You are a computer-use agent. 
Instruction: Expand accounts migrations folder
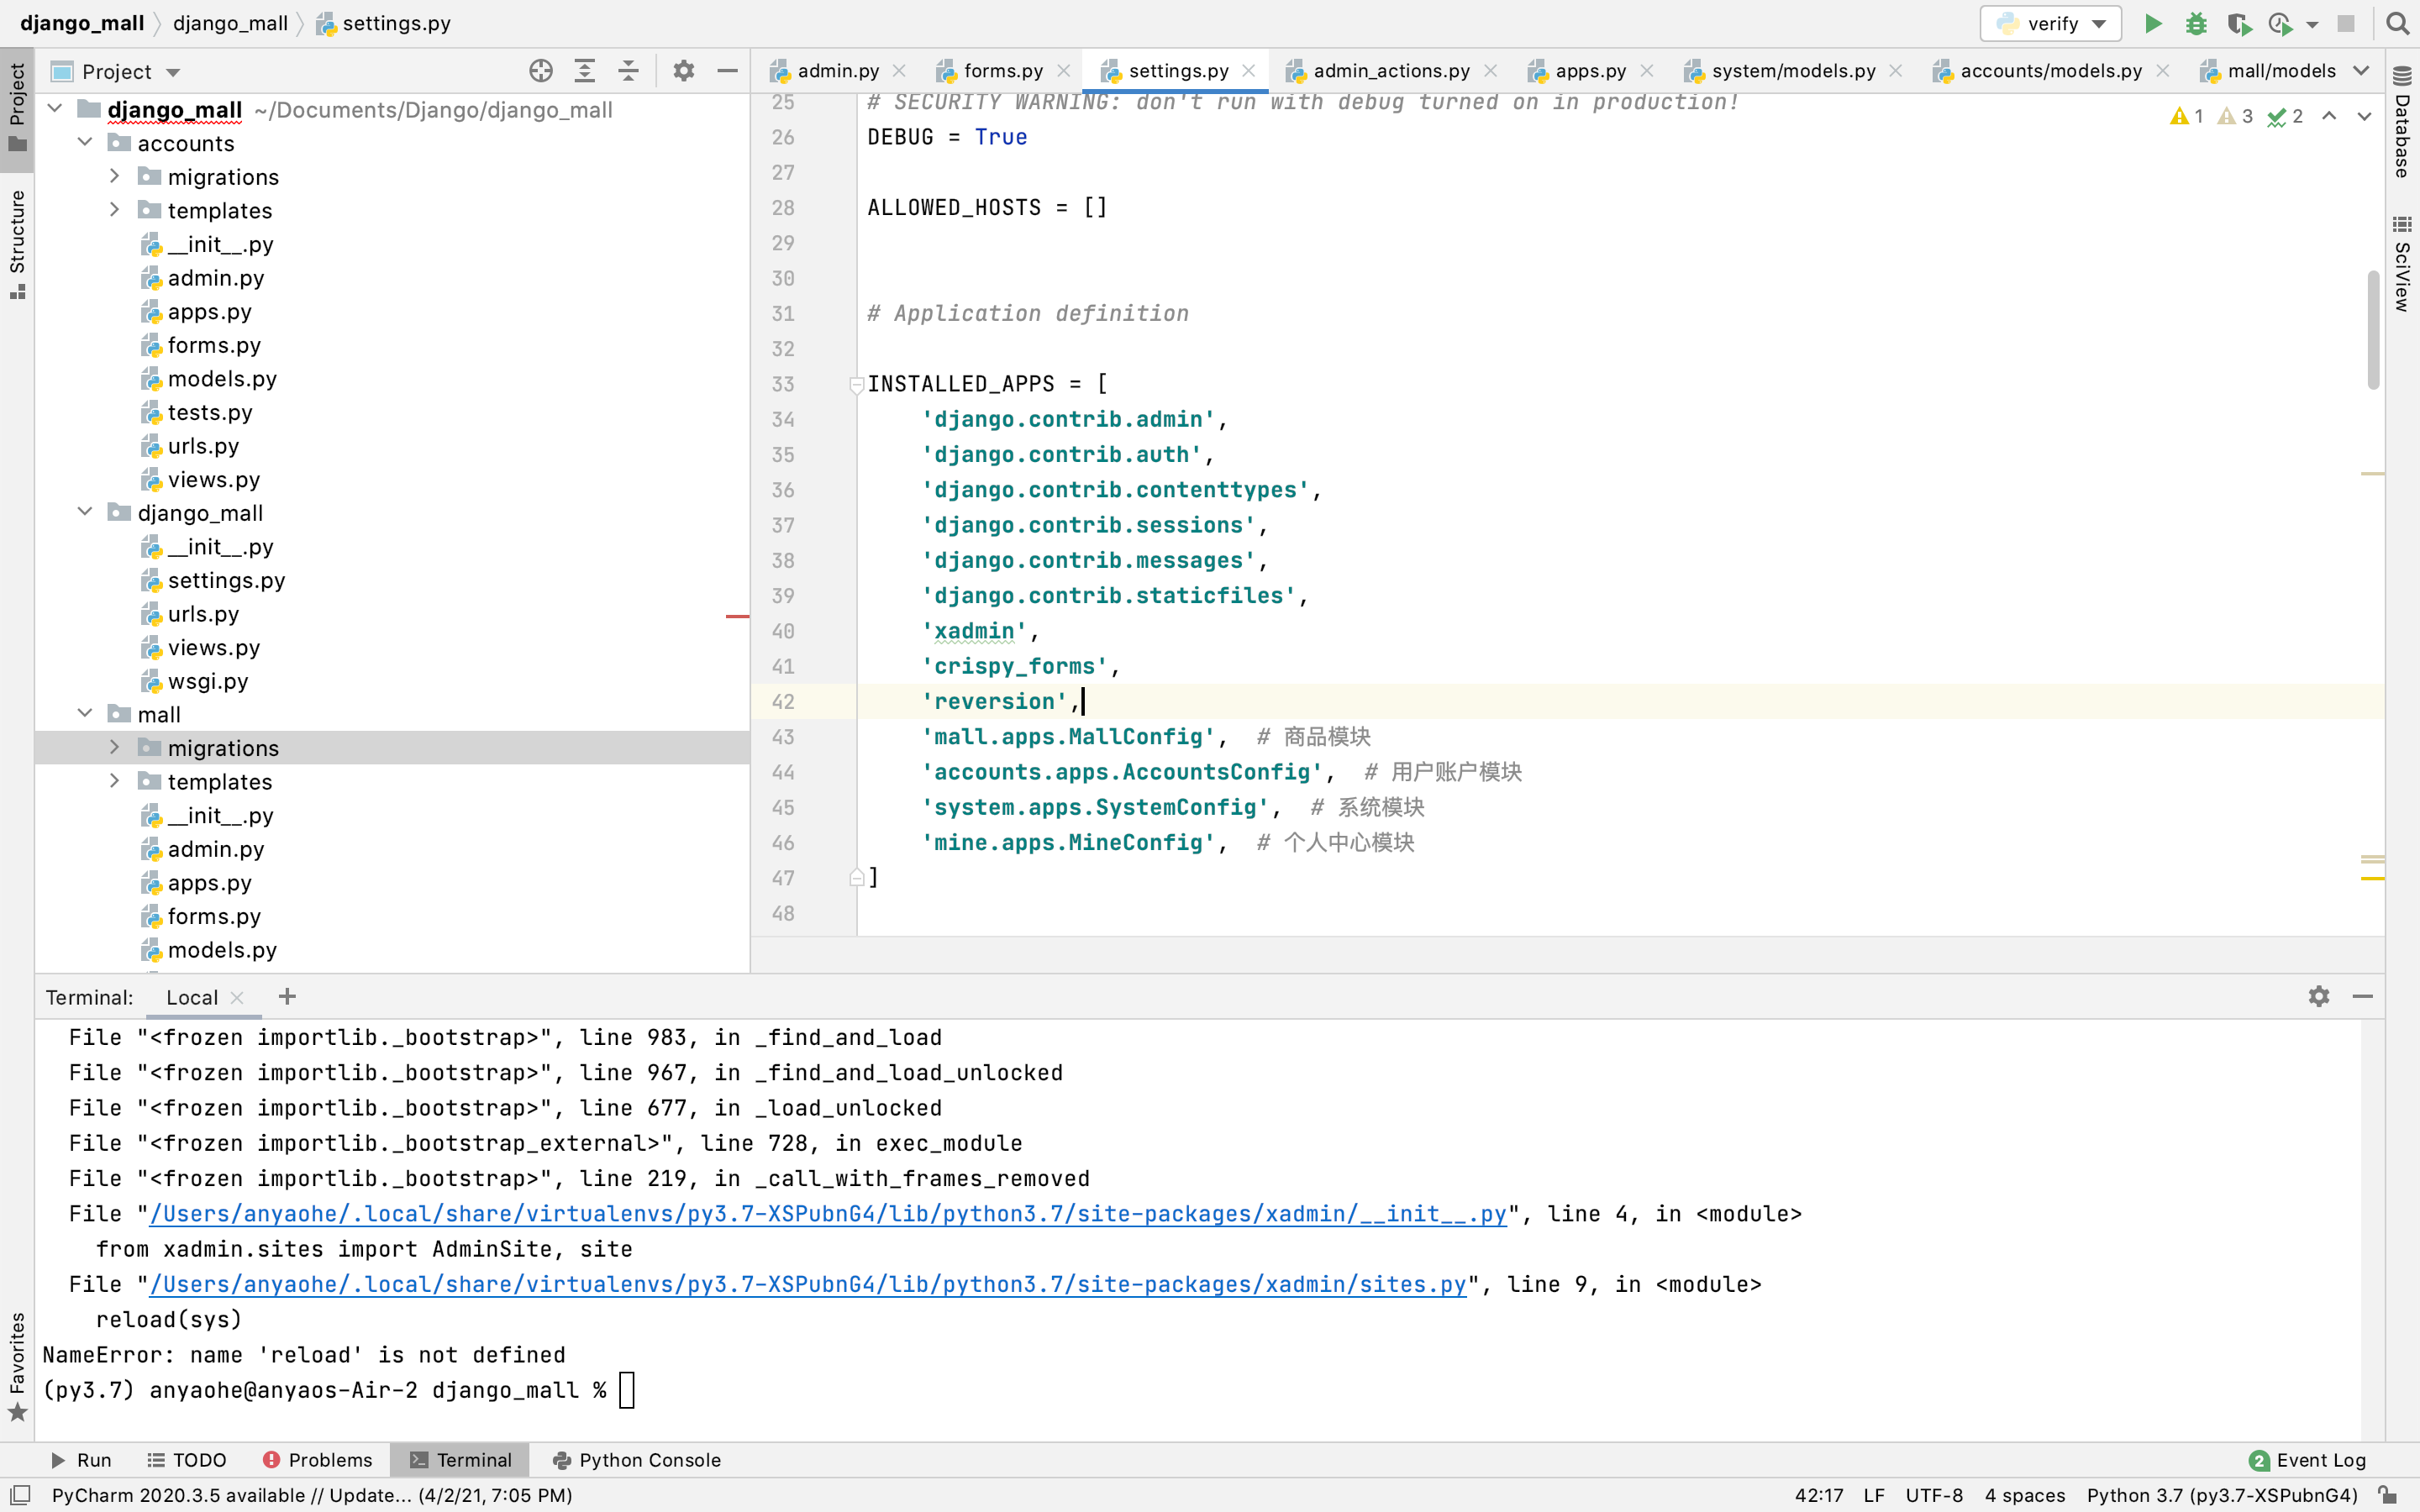(x=114, y=176)
